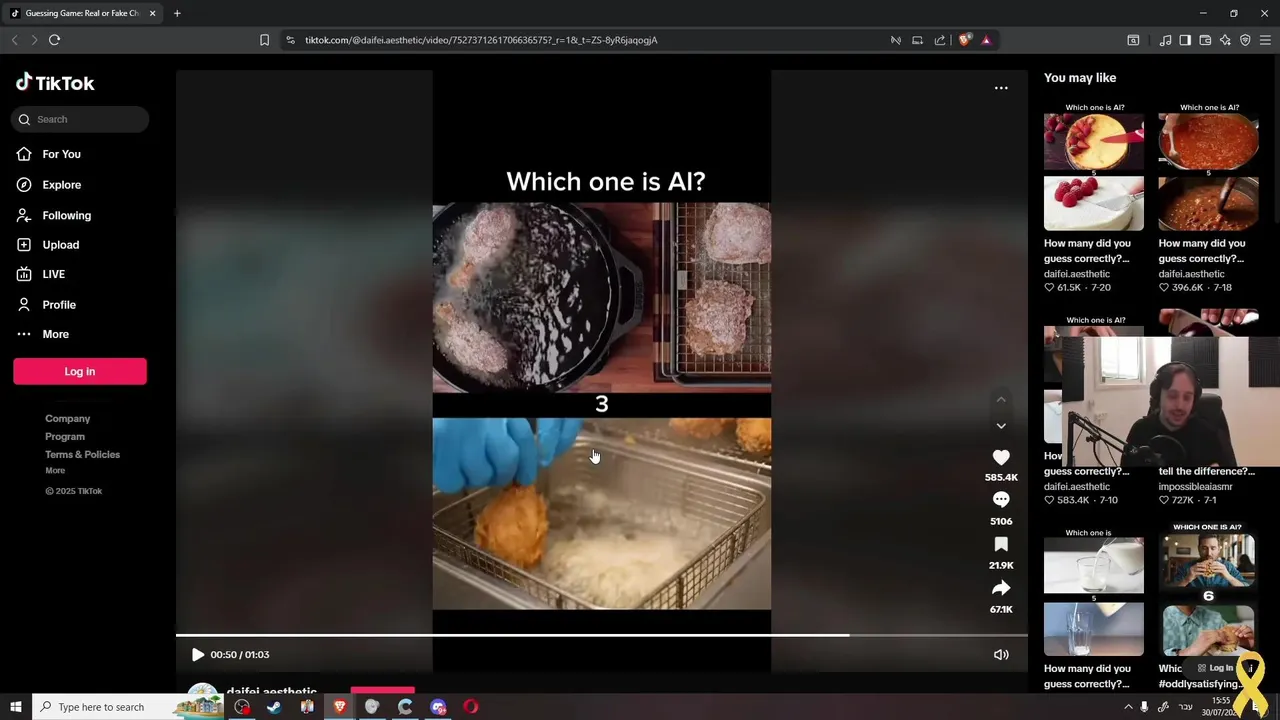Open the Brave VPN shield icon

click(x=1245, y=40)
